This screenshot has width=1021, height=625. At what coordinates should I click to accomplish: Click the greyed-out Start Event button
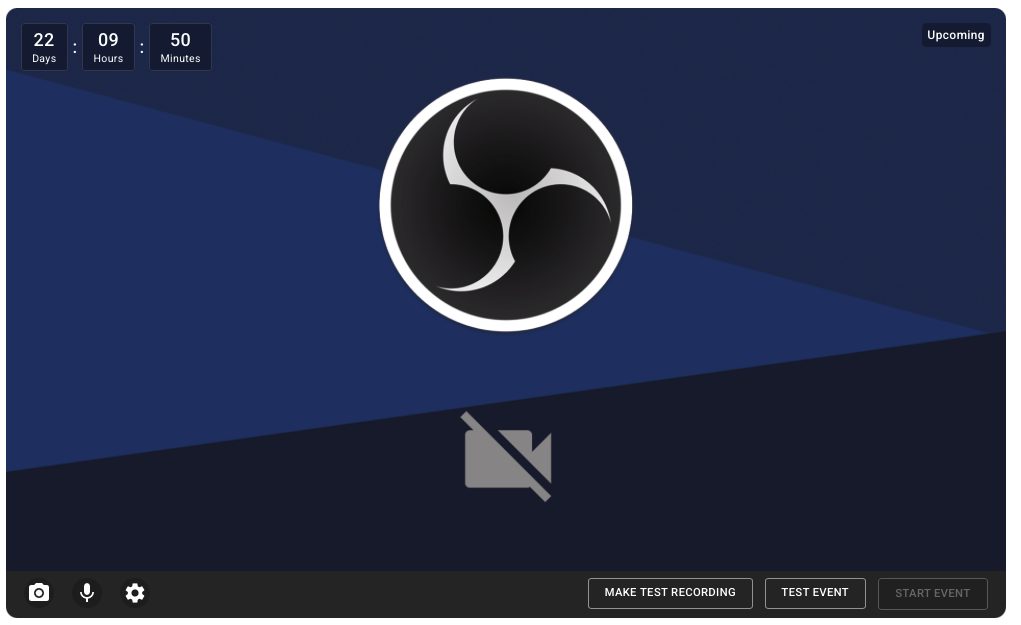(932, 593)
